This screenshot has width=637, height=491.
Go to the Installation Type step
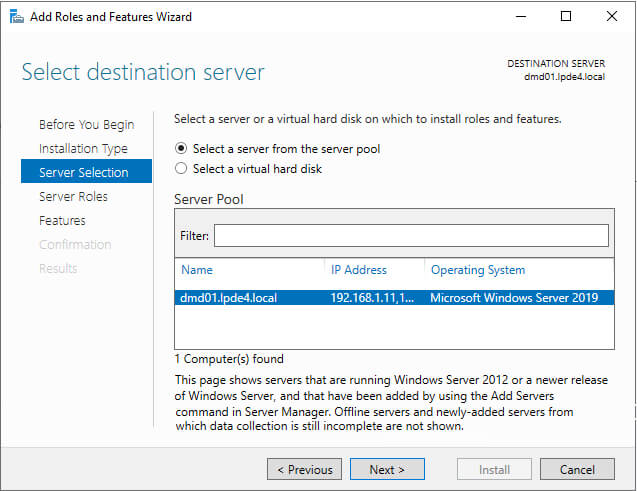click(83, 149)
